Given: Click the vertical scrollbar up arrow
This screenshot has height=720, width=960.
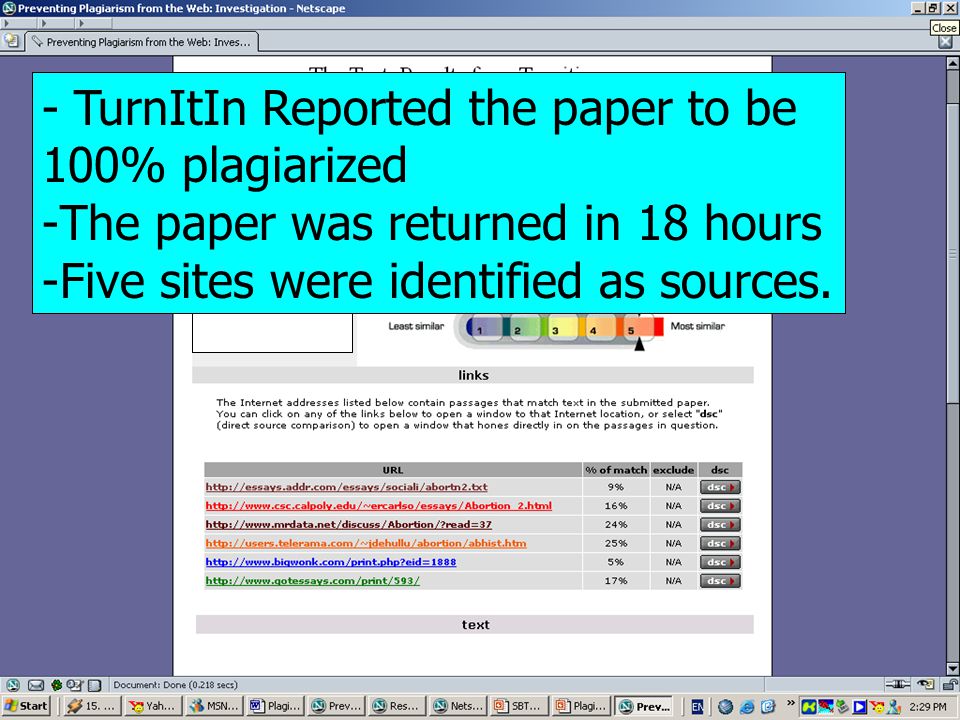Looking at the screenshot, I should (953, 62).
